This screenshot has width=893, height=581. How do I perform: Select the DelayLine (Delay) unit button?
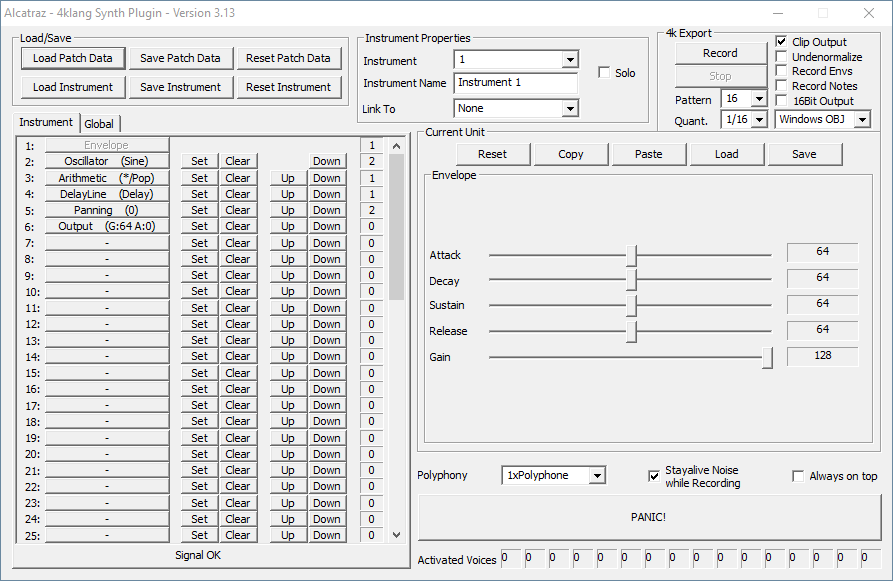point(106,194)
